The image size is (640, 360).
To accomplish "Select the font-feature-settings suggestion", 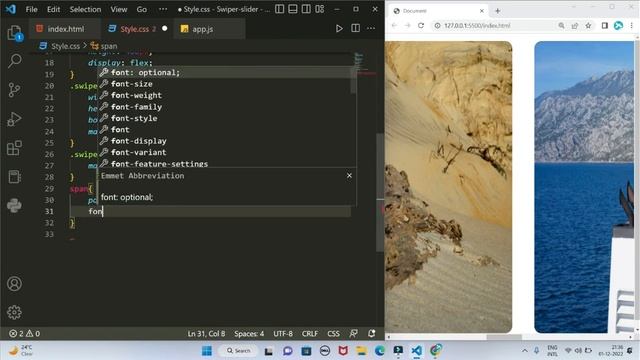I will click(227, 163).
